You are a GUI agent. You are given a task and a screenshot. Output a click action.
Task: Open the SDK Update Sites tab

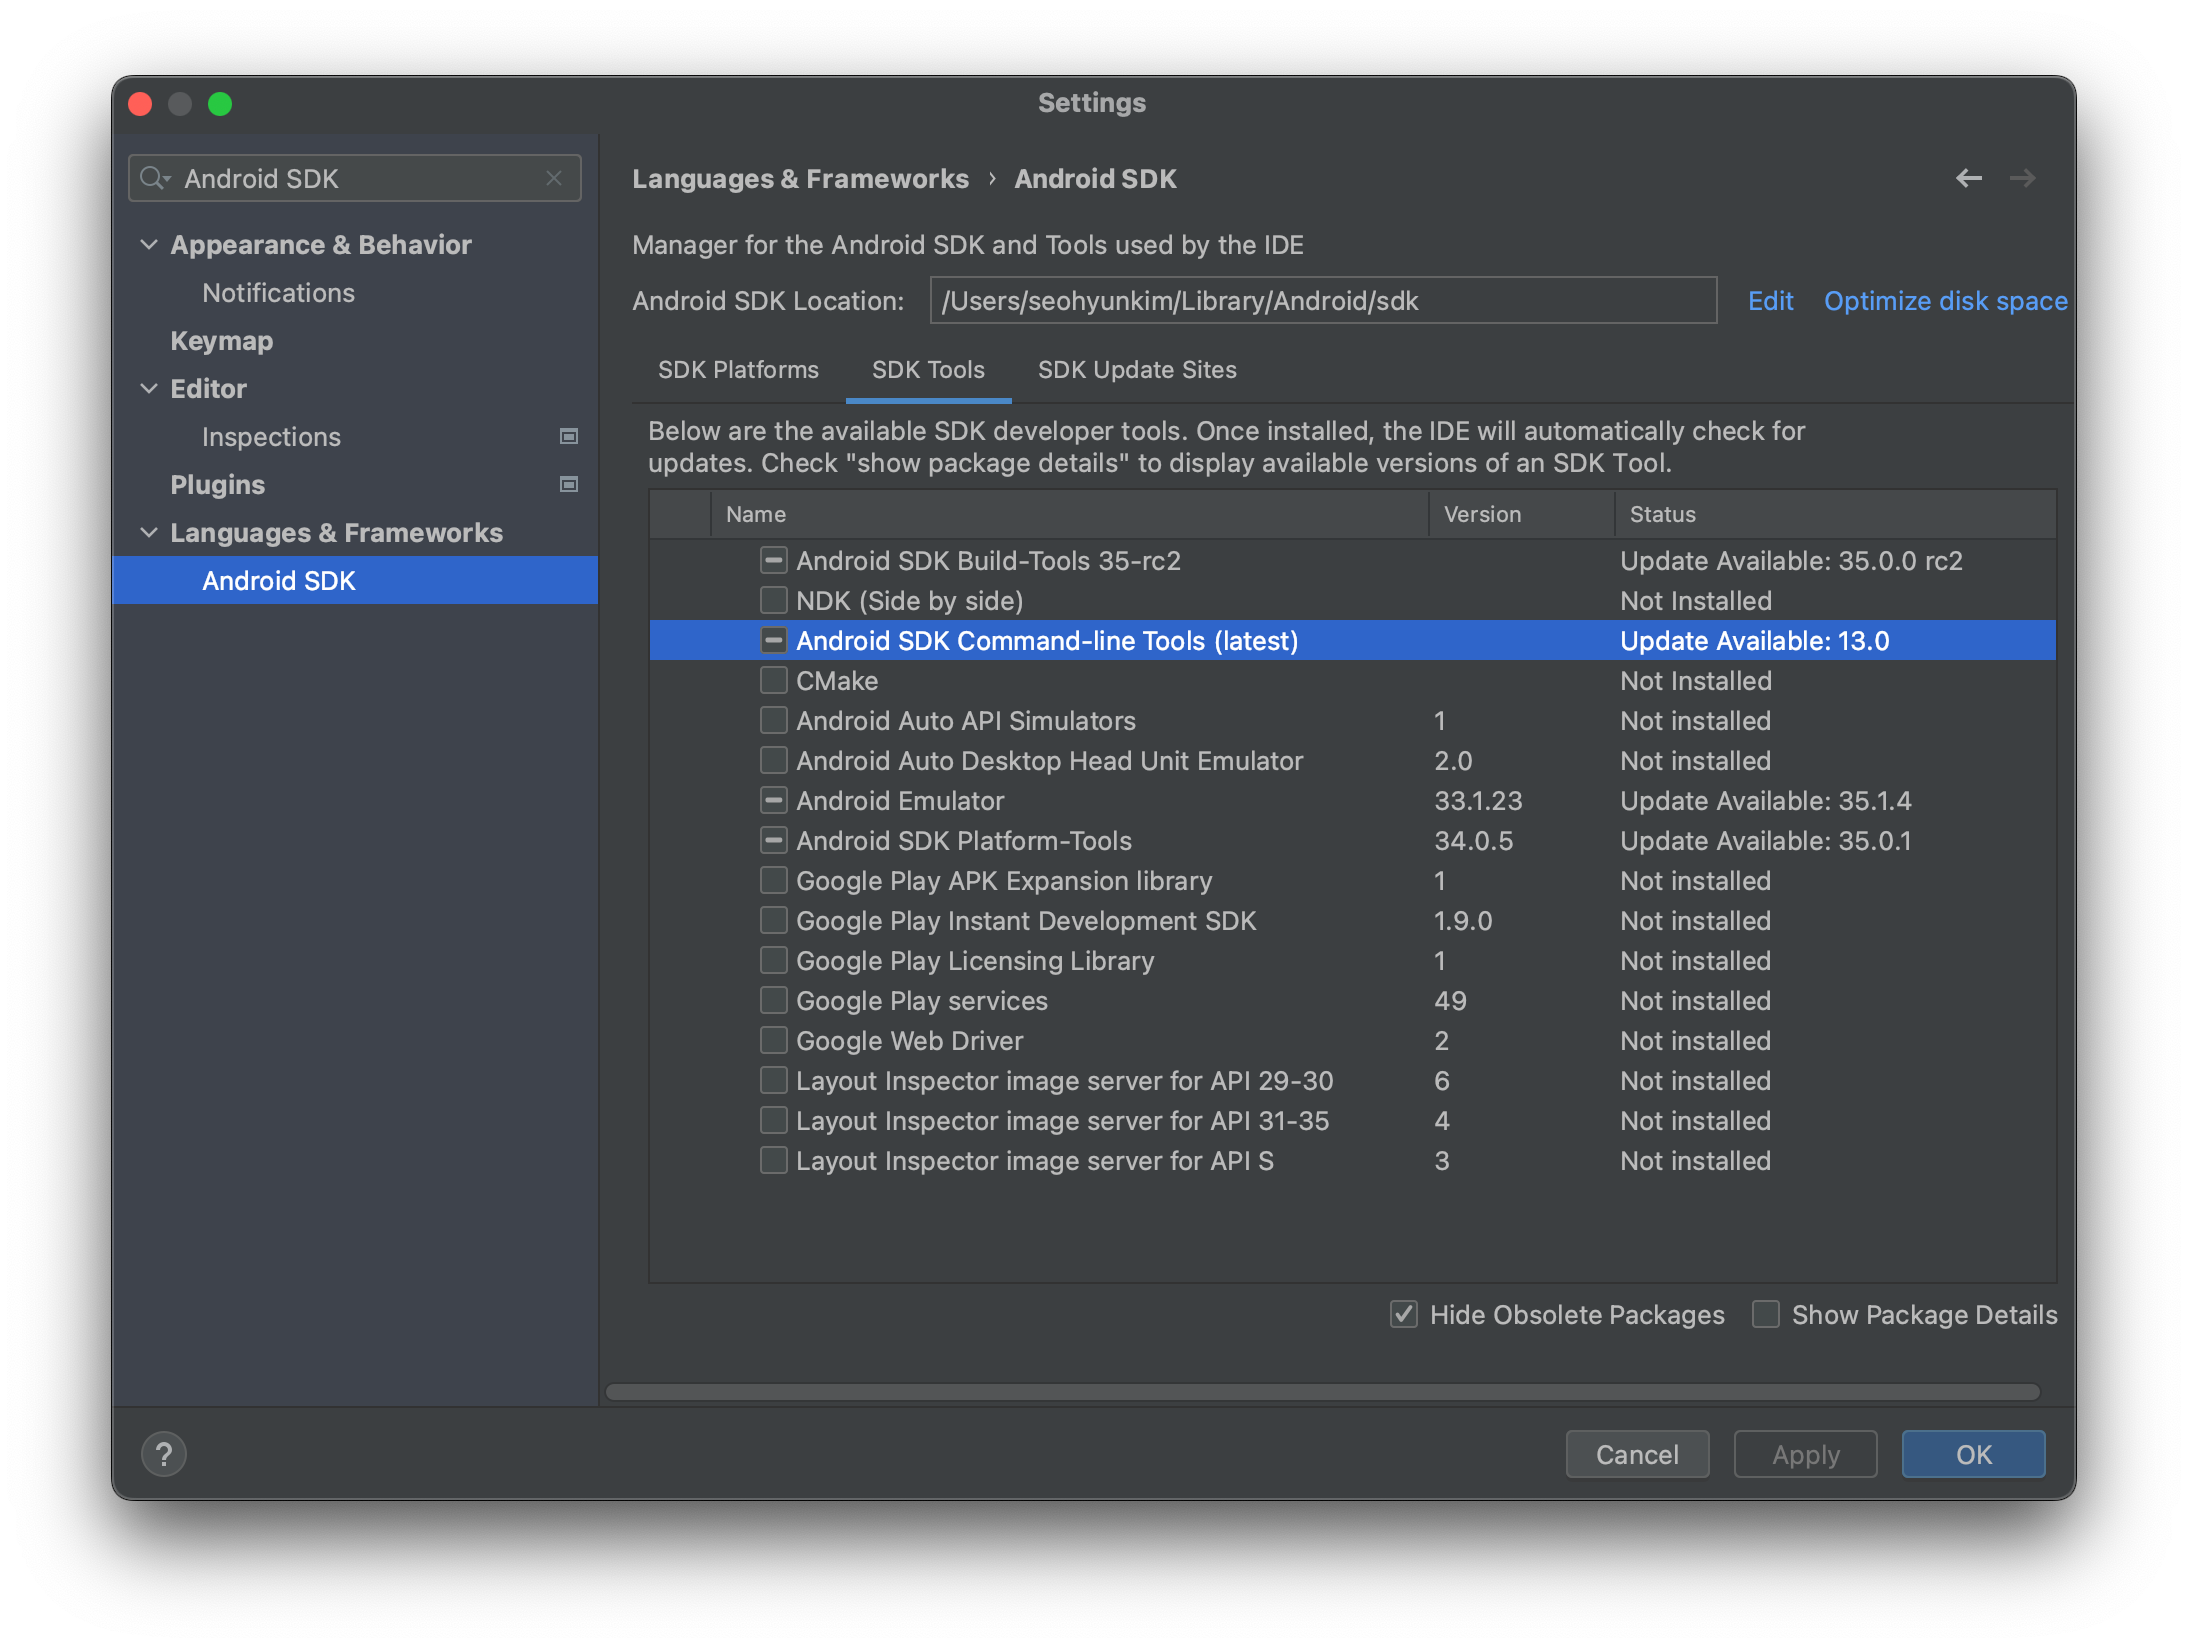pos(1137,370)
